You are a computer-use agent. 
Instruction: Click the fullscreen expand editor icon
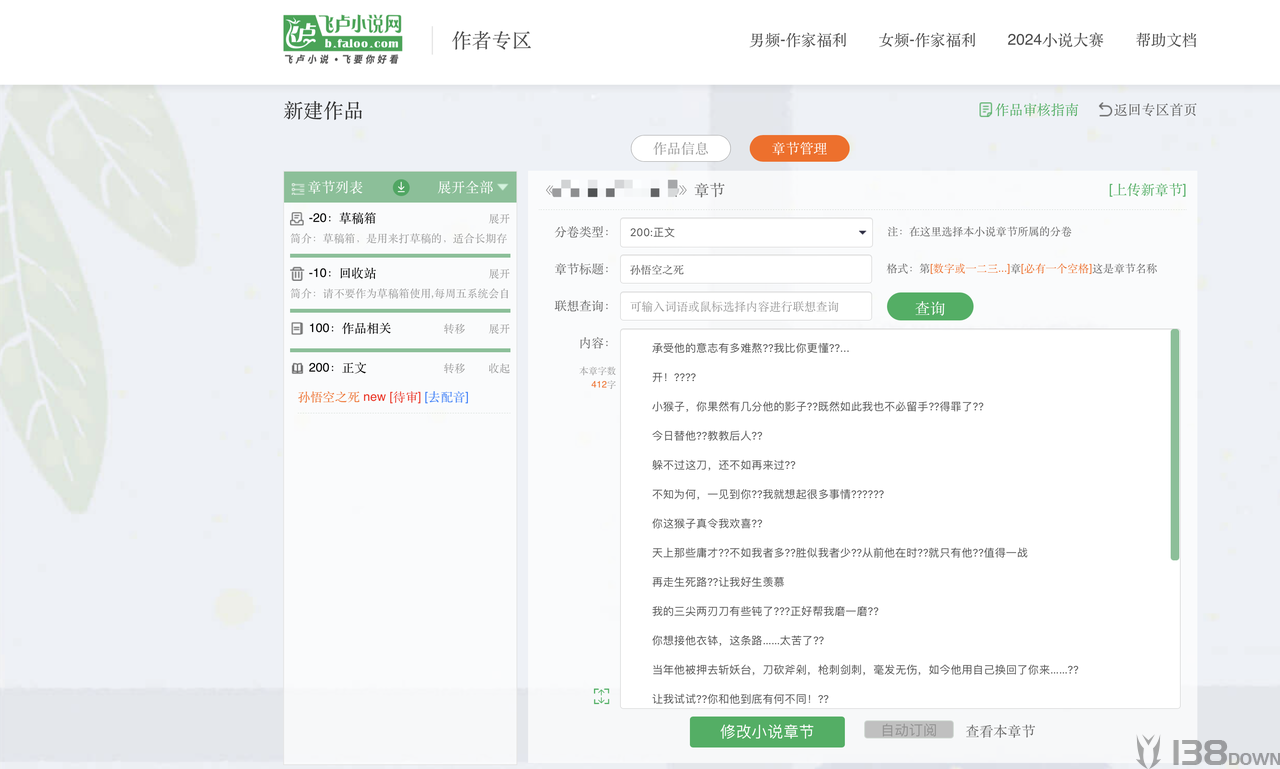pyautogui.click(x=601, y=696)
